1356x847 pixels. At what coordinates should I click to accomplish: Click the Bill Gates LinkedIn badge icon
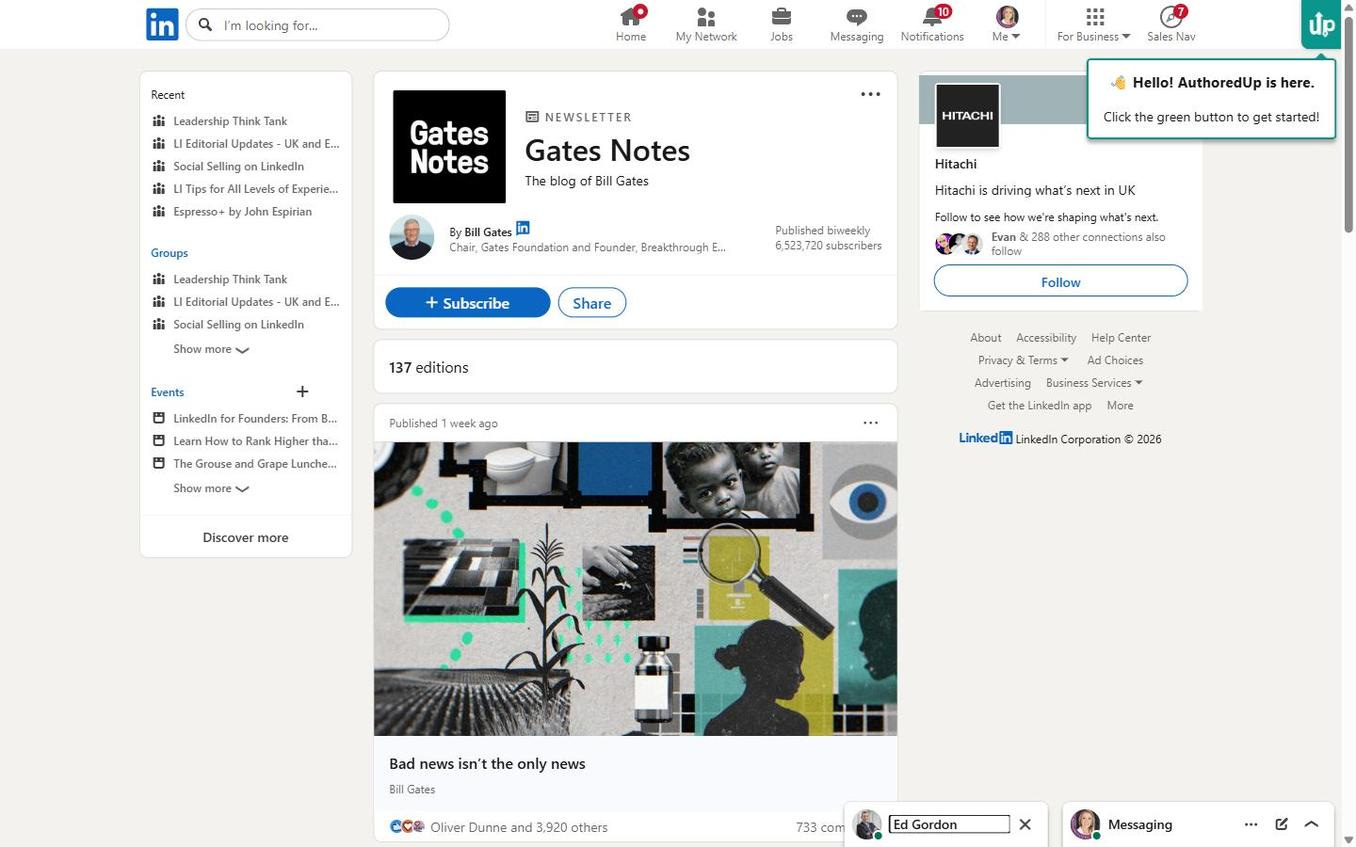pos(523,228)
